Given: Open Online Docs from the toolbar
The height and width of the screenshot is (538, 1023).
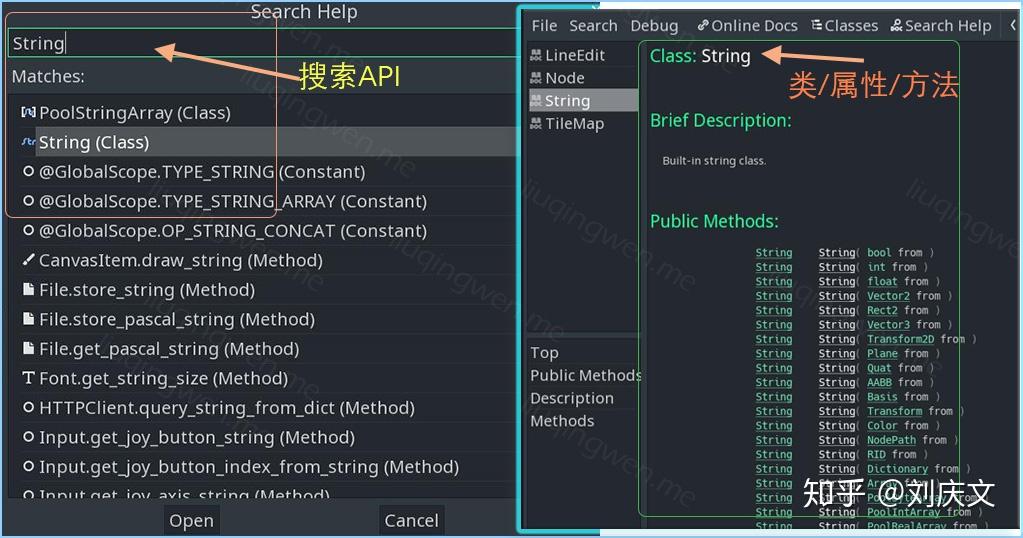Looking at the screenshot, I should pyautogui.click(x=747, y=25).
